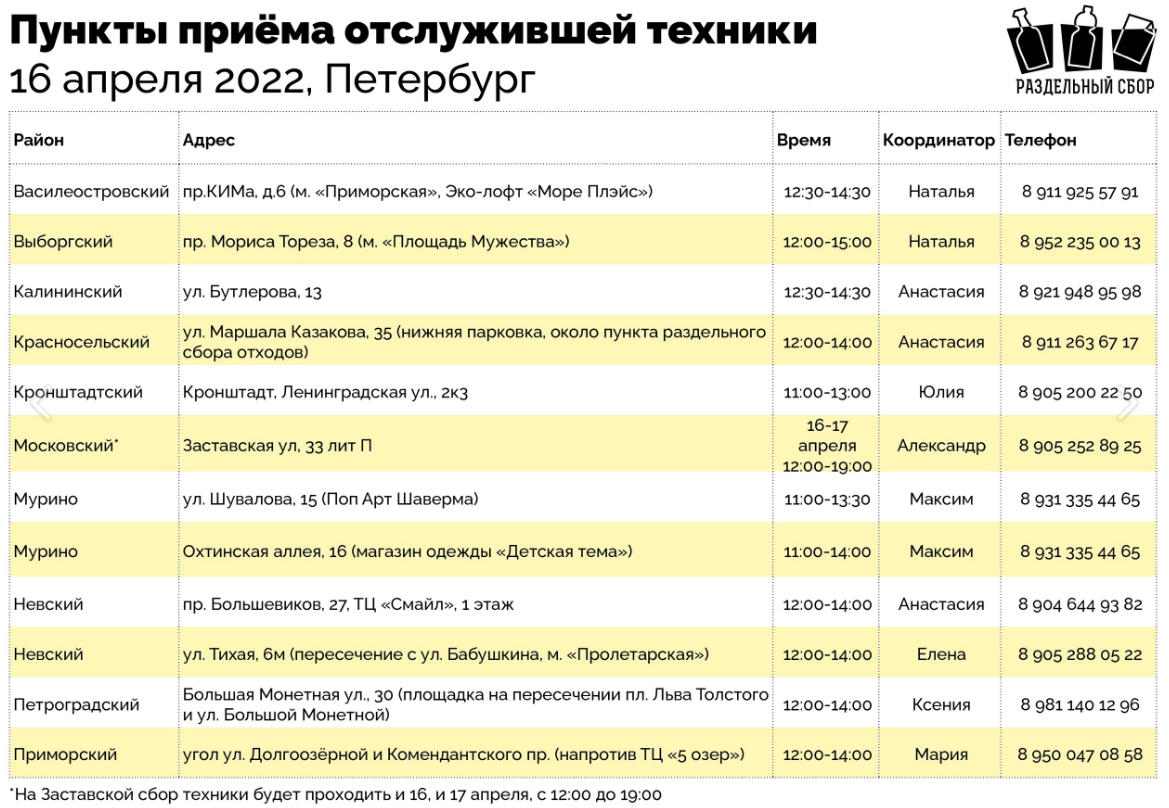Click the date line 16 апреля 2022, Петербург
This screenshot has height=808, width=1169.
(x=272, y=79)
